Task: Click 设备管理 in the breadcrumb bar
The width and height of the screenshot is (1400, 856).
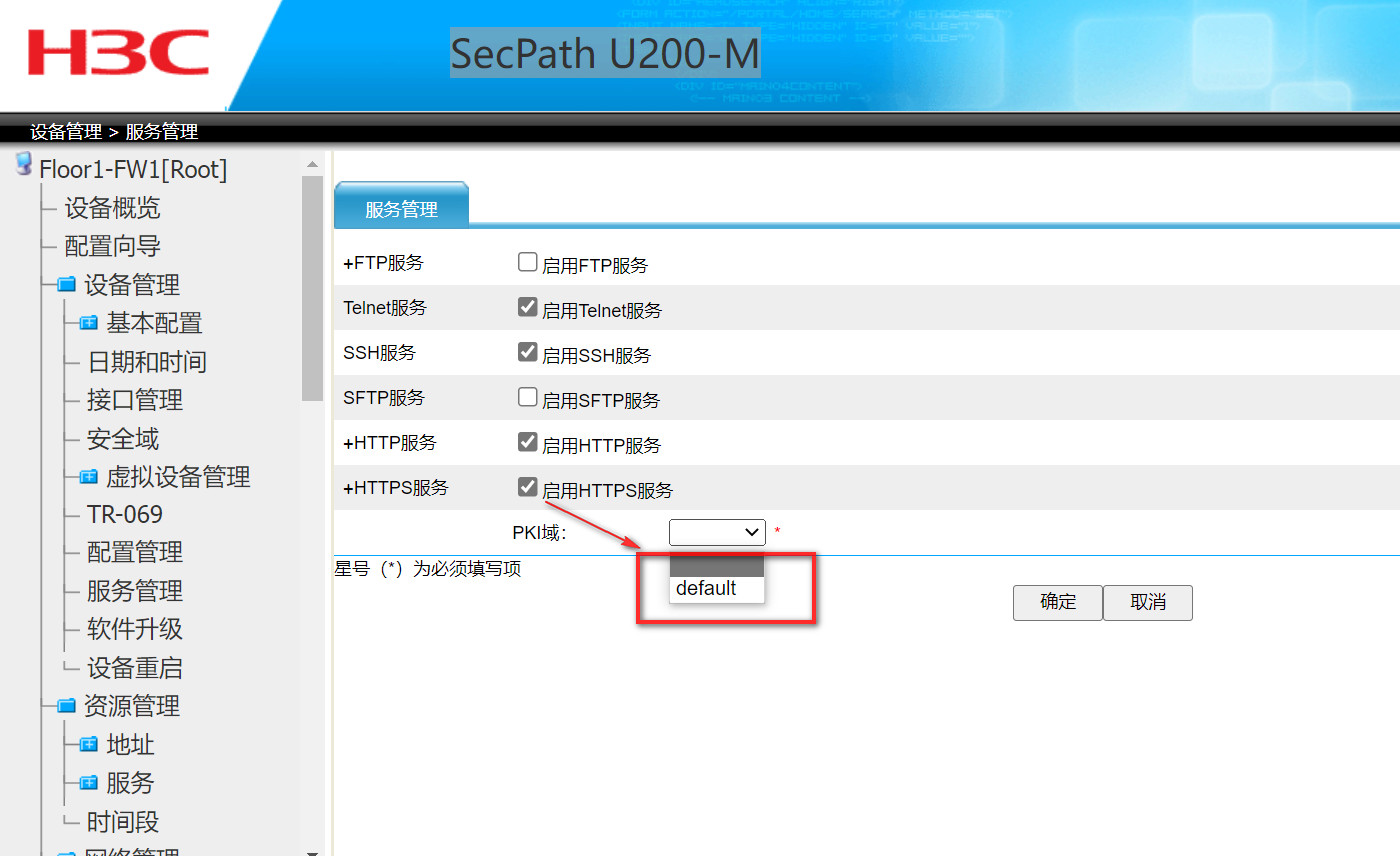Action: point(66,132)
